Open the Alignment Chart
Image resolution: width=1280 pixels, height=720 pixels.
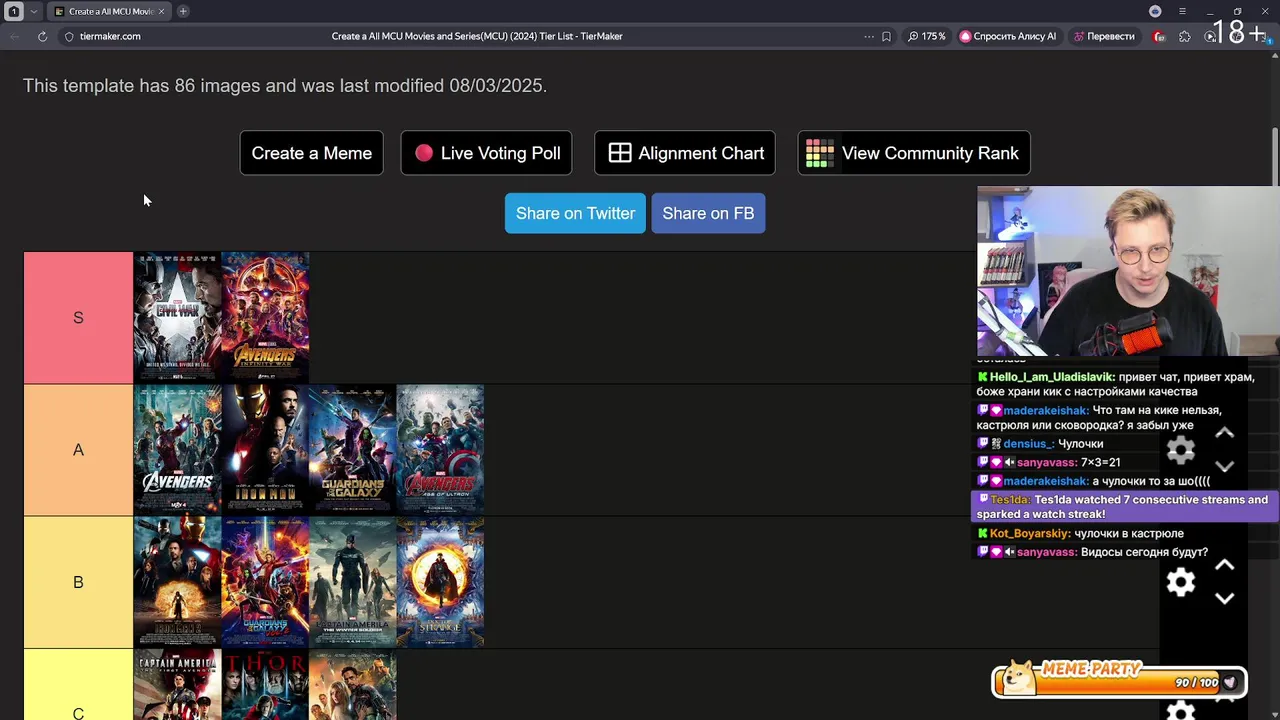coord(685,153)
